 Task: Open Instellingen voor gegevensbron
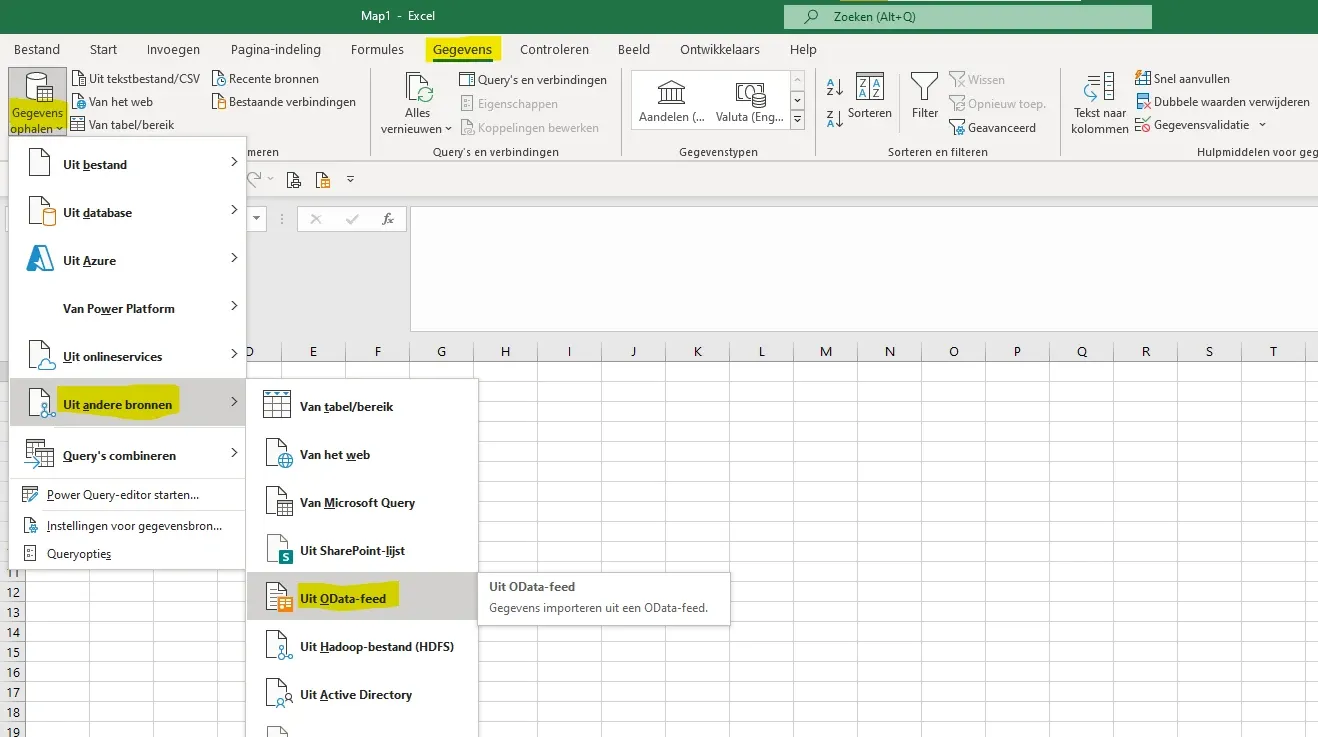tap(127, 525)
